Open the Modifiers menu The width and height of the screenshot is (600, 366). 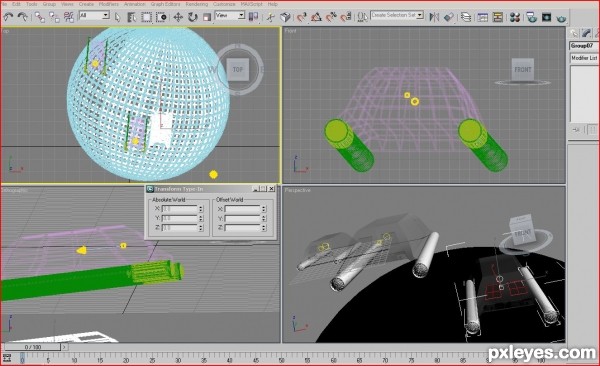tap(109, 4)
